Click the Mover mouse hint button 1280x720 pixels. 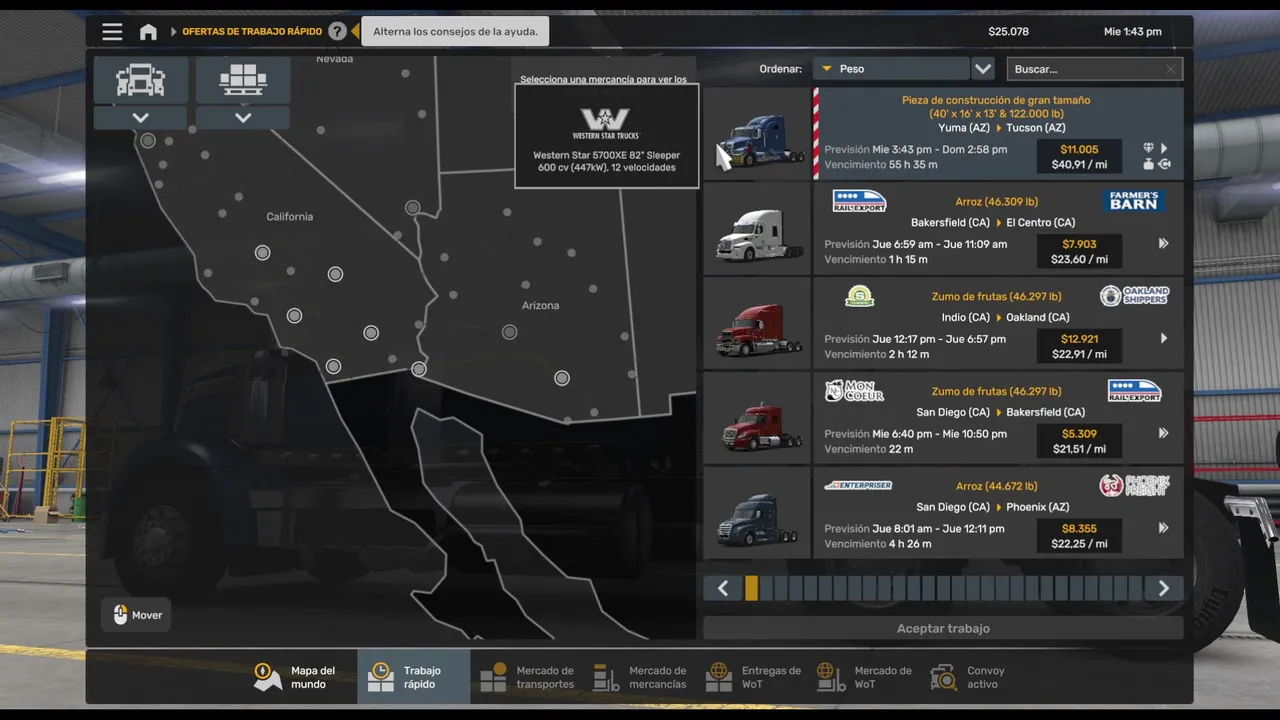[136, 615]
